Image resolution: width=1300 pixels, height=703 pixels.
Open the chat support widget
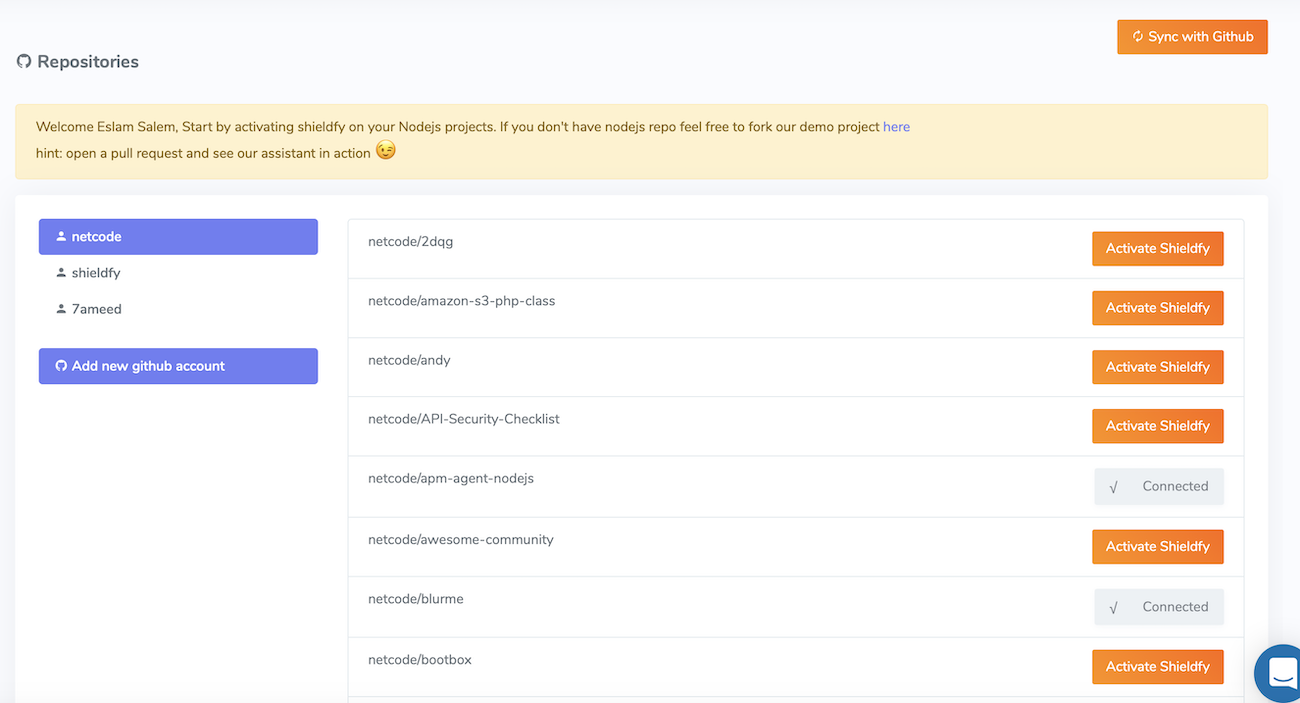(x=1278, y=673)
